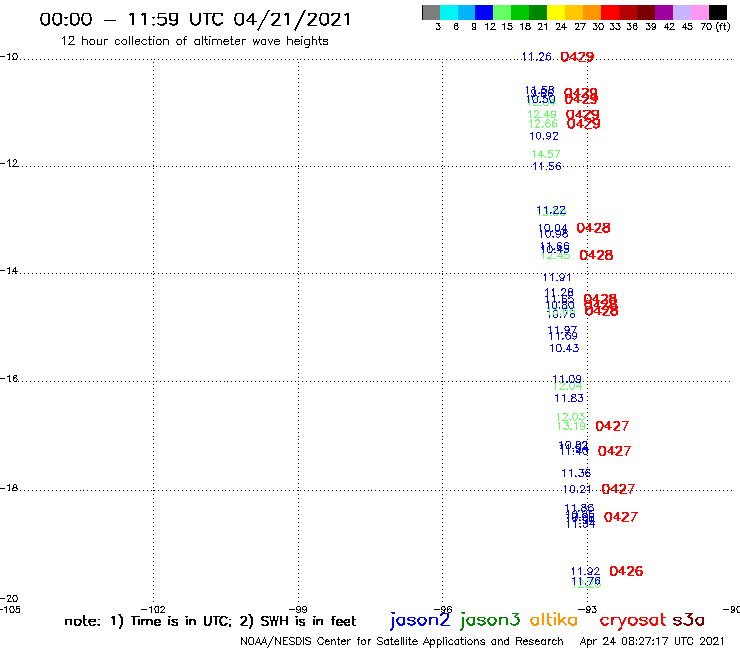Screen dimensions: 740x650
Task: Select the green value '12.49'
Action: tap(542, 114)
